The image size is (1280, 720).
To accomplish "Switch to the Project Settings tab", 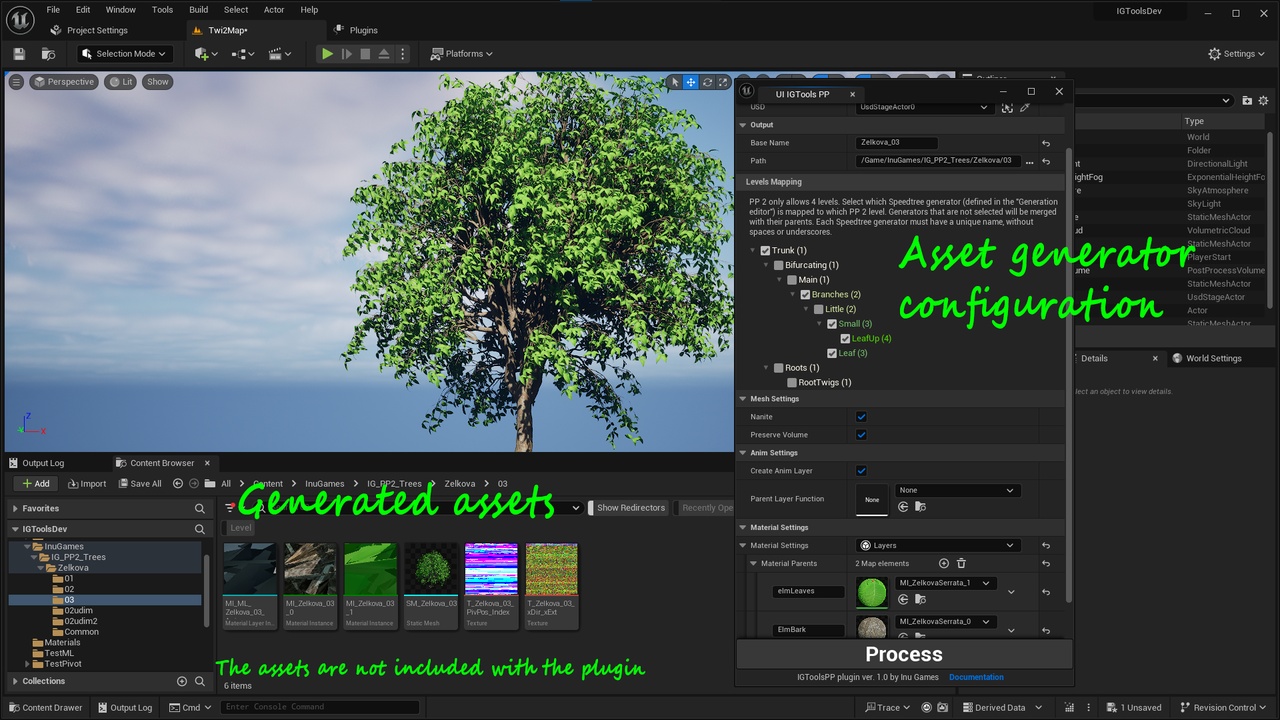I will (x=97, y=30).
